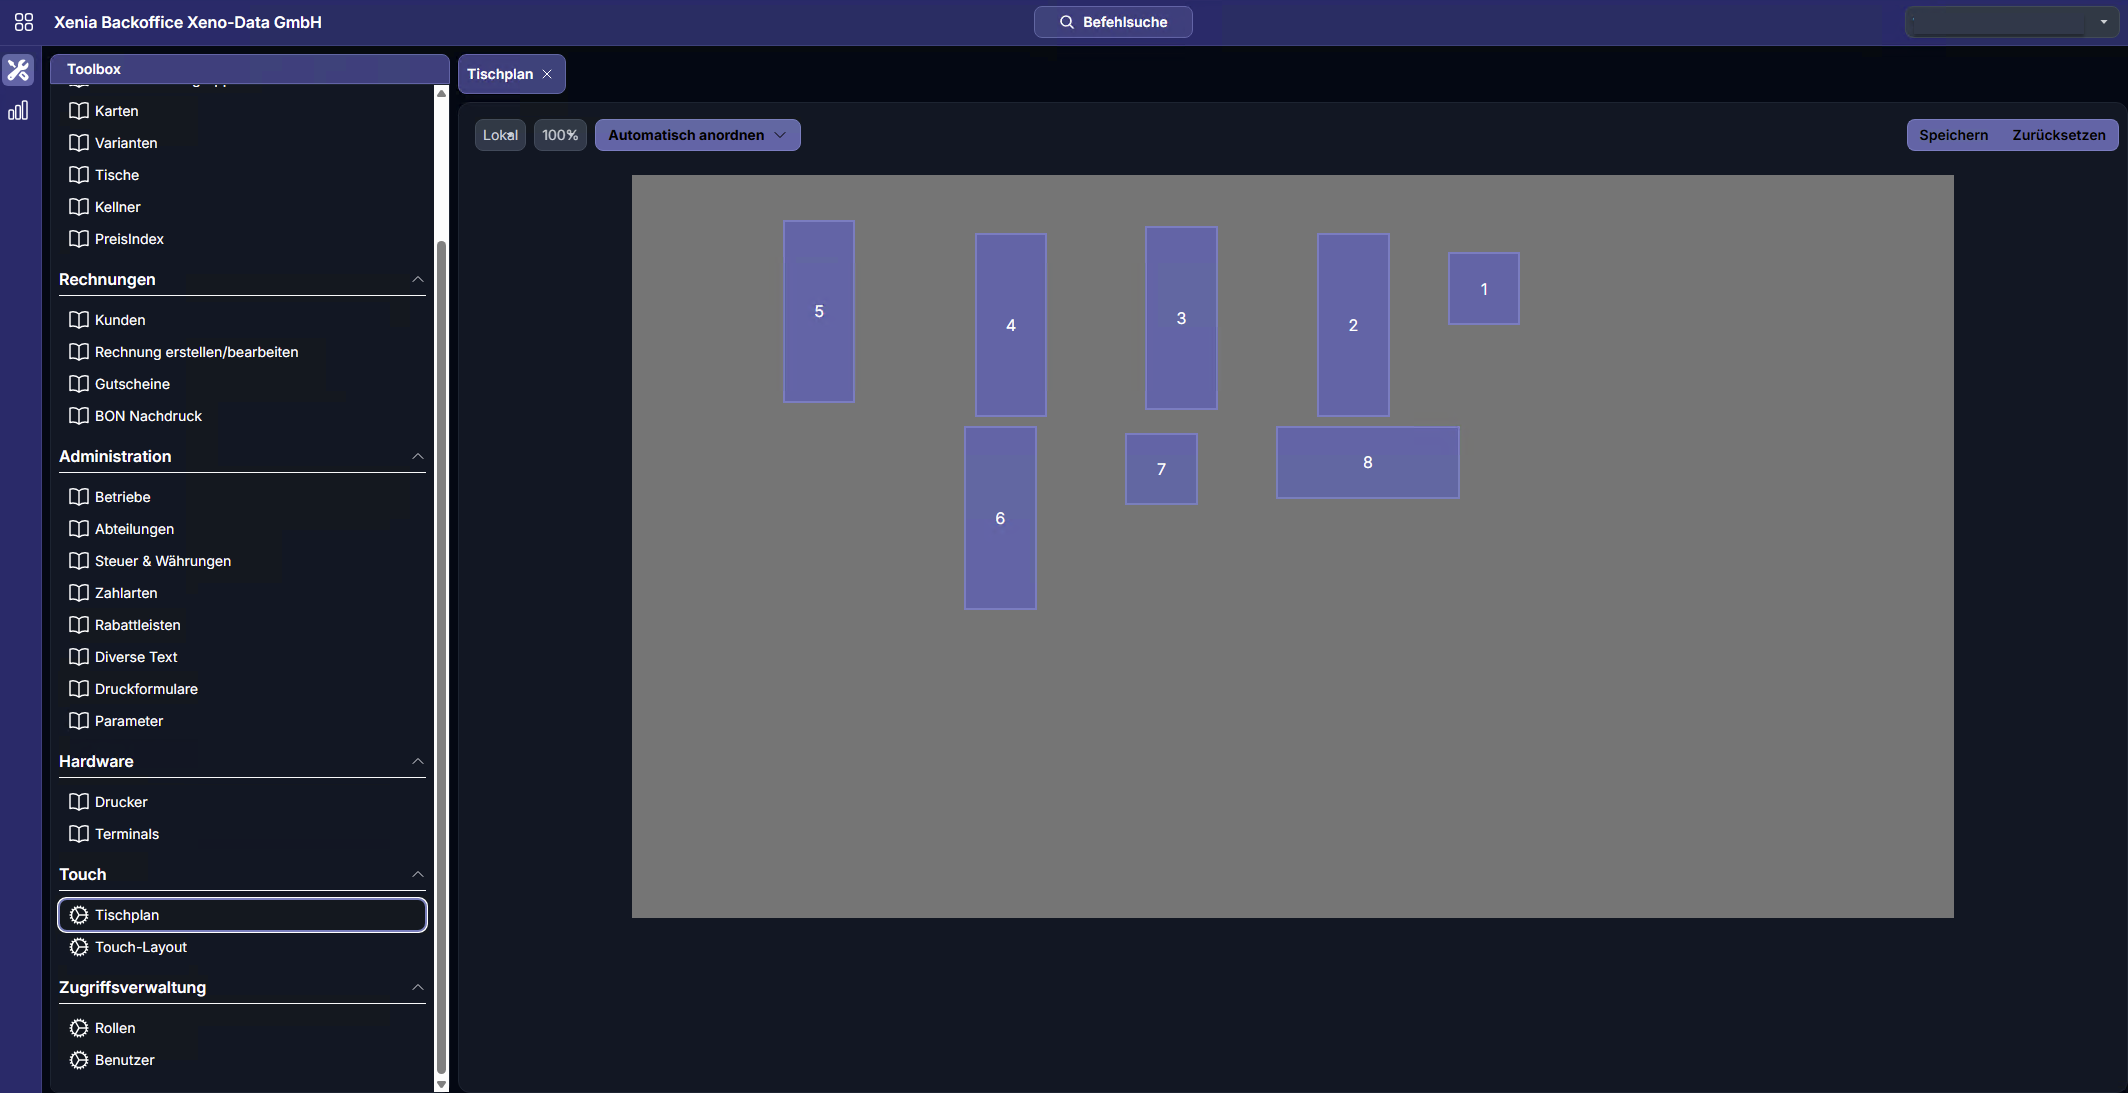2128x1093 pixels.
Task: Collapse the Administration section chevron
Action: pos(418,456)
